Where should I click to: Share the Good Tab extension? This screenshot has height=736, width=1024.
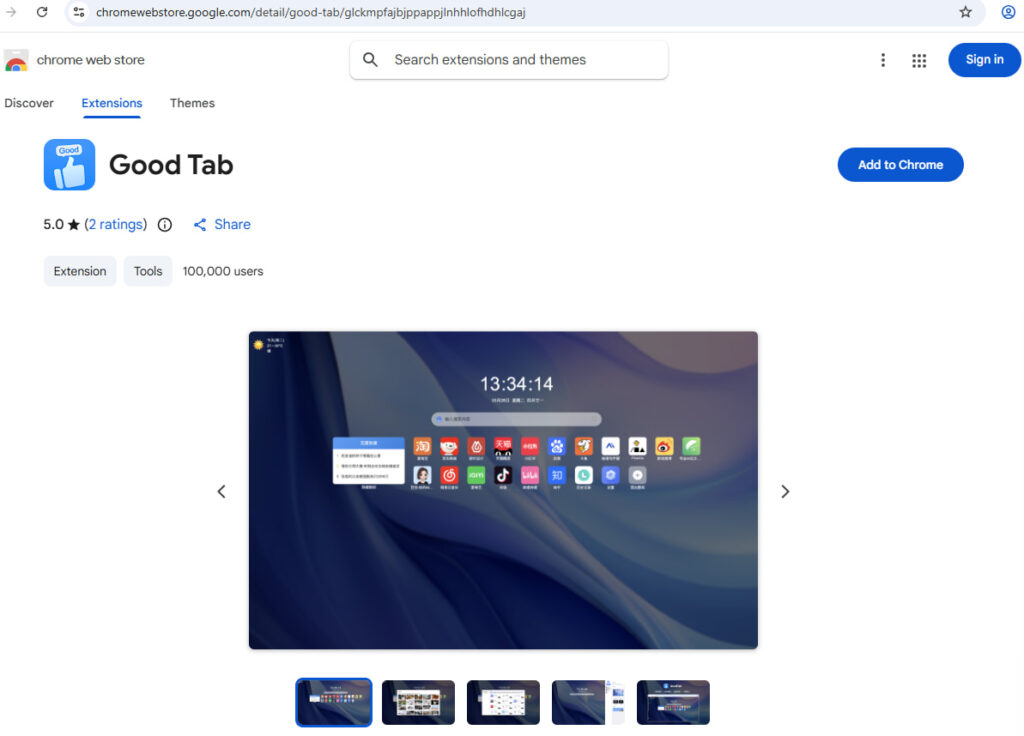pos(222,225)
